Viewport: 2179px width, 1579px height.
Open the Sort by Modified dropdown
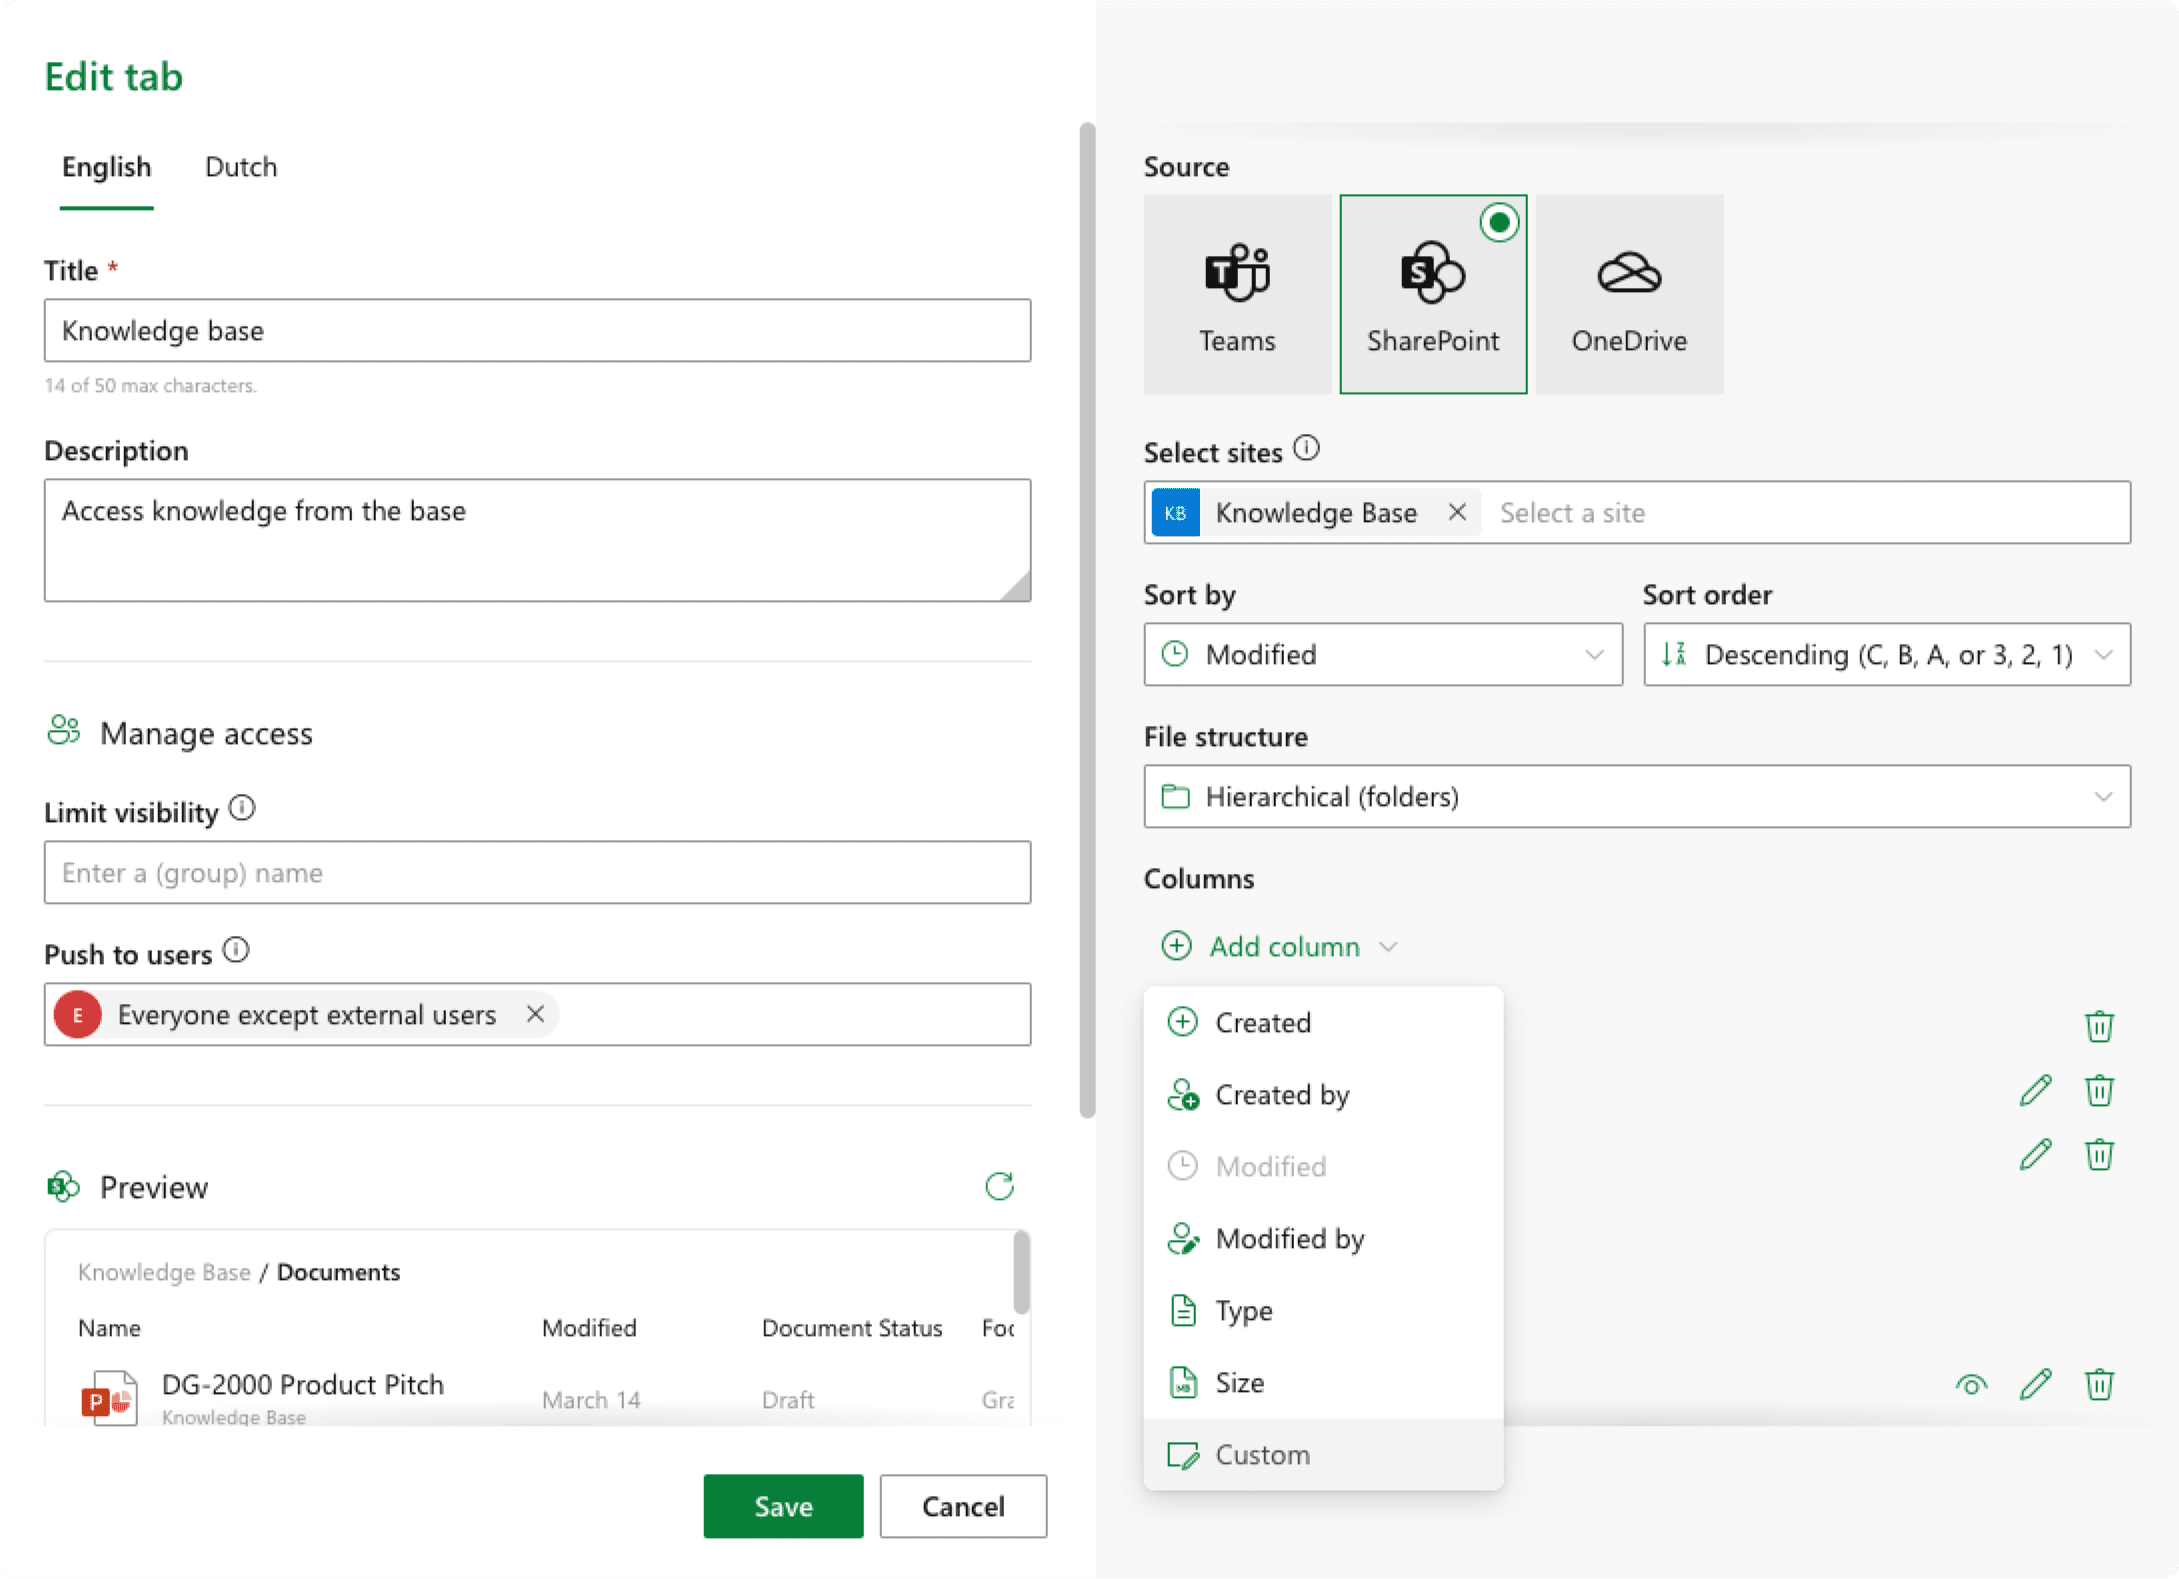click(x=1382, y=654)
